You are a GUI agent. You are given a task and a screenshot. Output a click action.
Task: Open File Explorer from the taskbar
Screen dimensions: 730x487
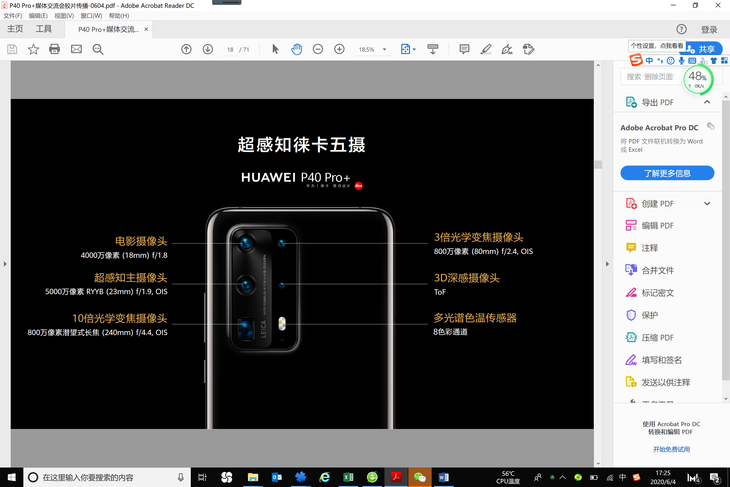coord(253,477)
